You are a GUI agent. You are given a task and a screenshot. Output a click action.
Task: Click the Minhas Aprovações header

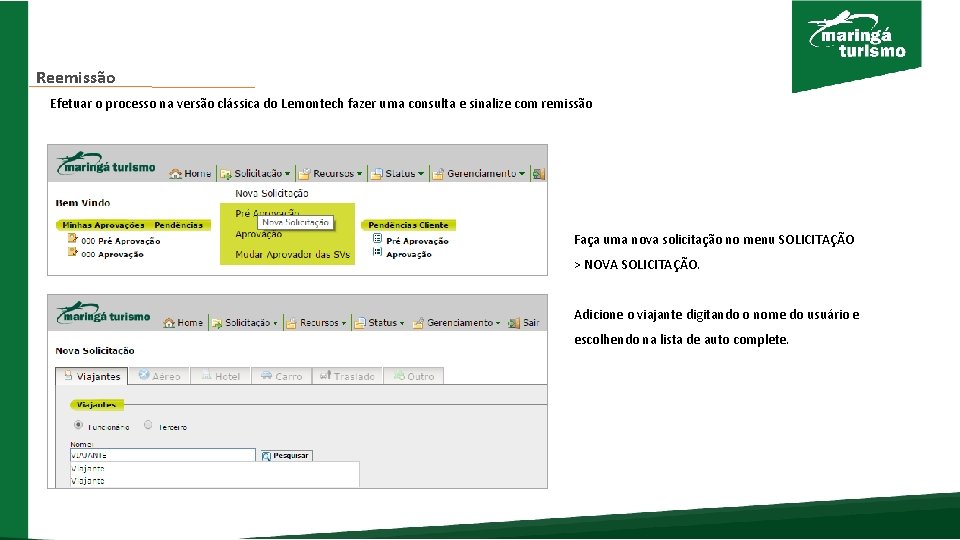coord(103,225)
